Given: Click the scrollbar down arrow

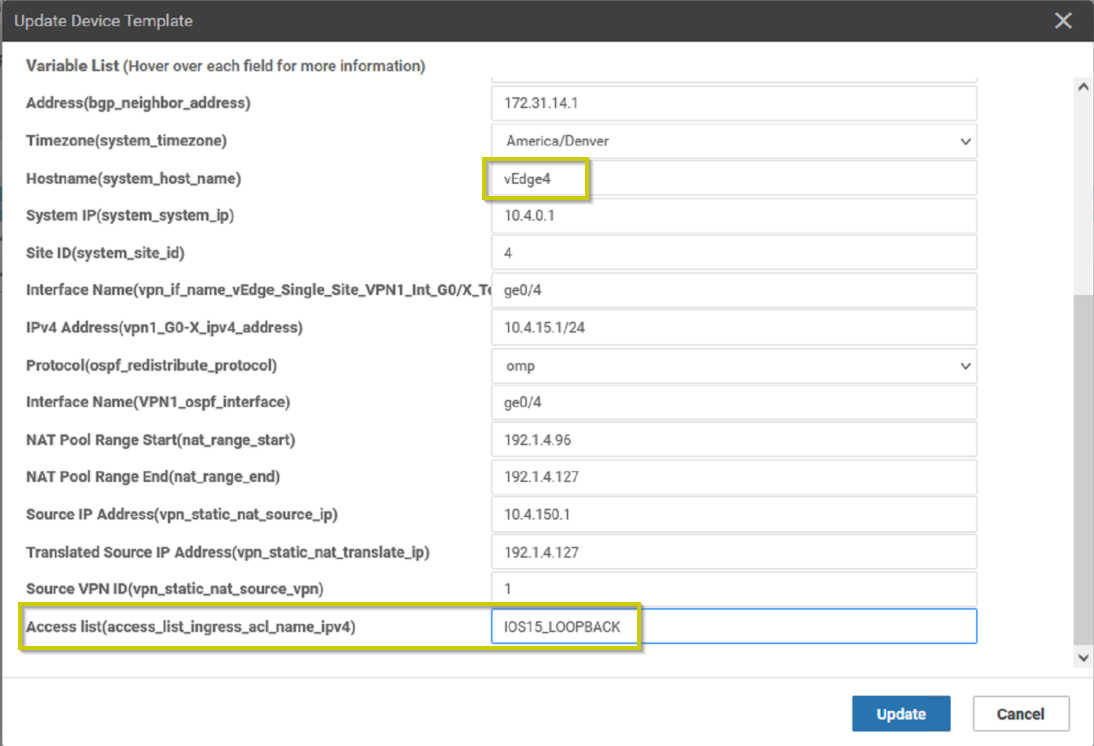Looking at the screenshot, I should [x=1083, y=657].
